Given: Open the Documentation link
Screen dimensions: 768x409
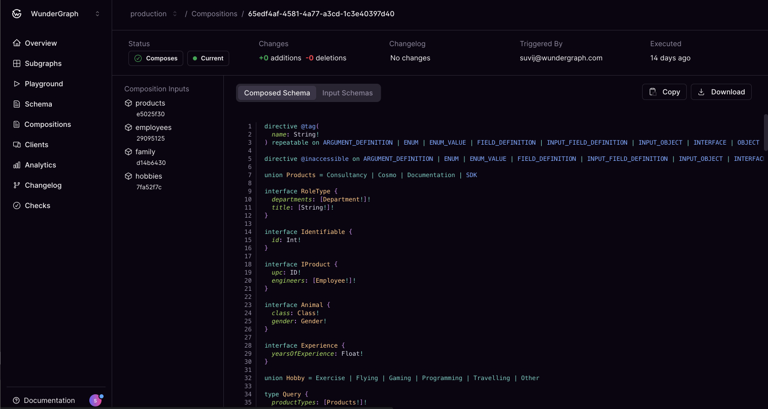Looking at the screenshot, I should click(49, 401).
